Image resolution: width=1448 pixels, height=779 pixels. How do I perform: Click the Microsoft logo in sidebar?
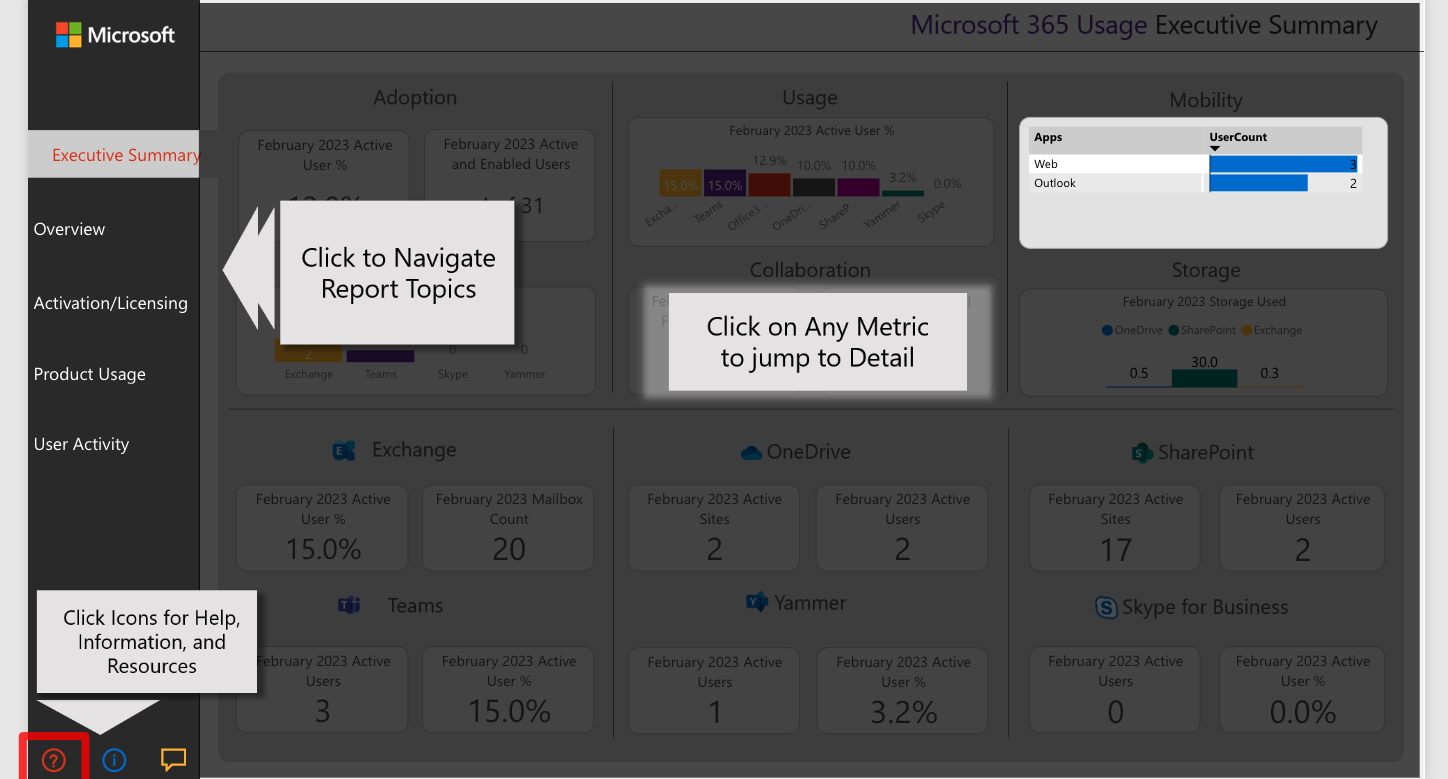115,35
